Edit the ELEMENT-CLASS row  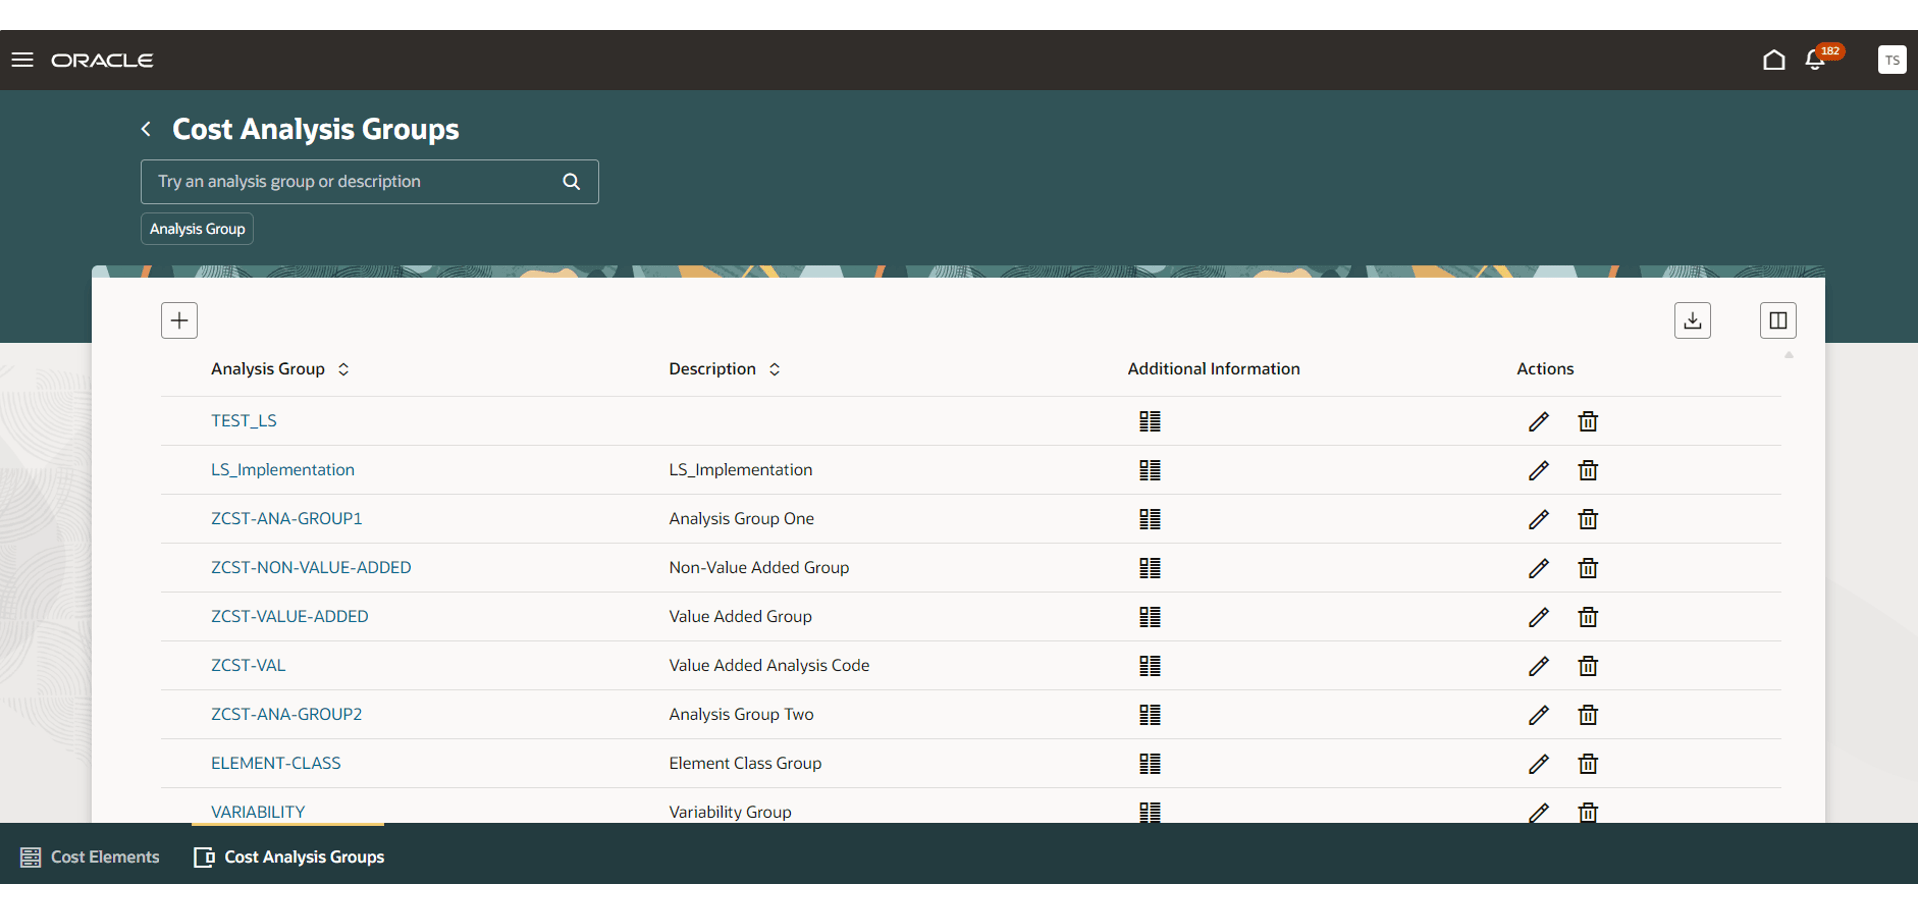[1538, 764]
